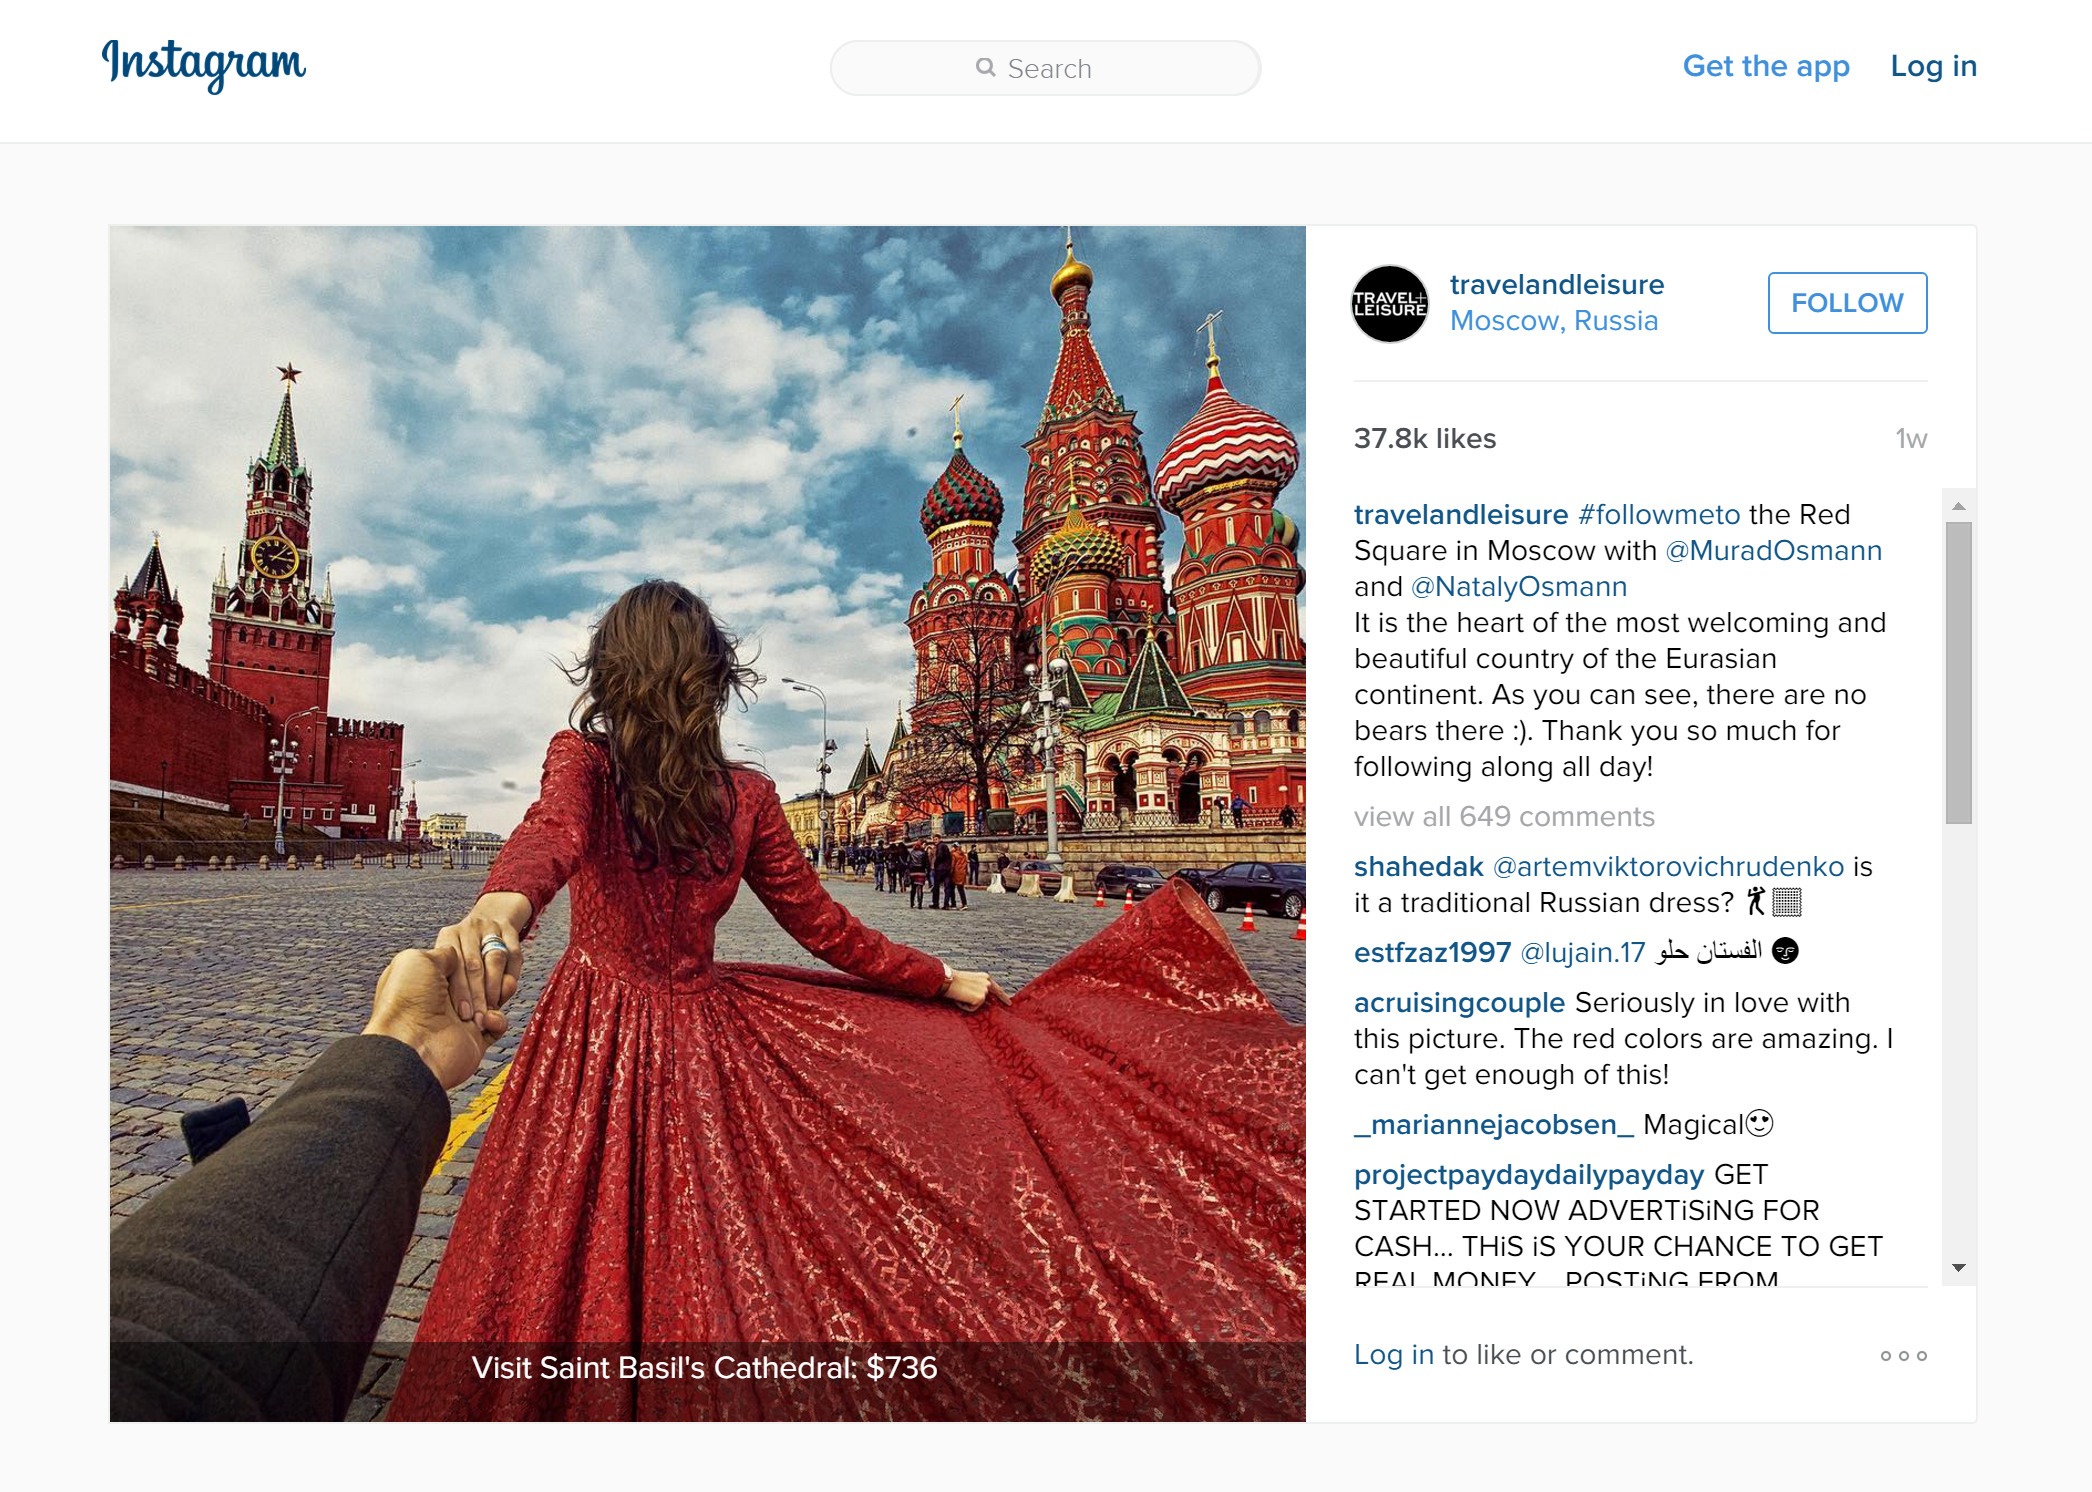Click Log in to like or comment
The width and height of the screenshot is (2092, 1492).
pyautogui.click(x=1393, y=1354)
